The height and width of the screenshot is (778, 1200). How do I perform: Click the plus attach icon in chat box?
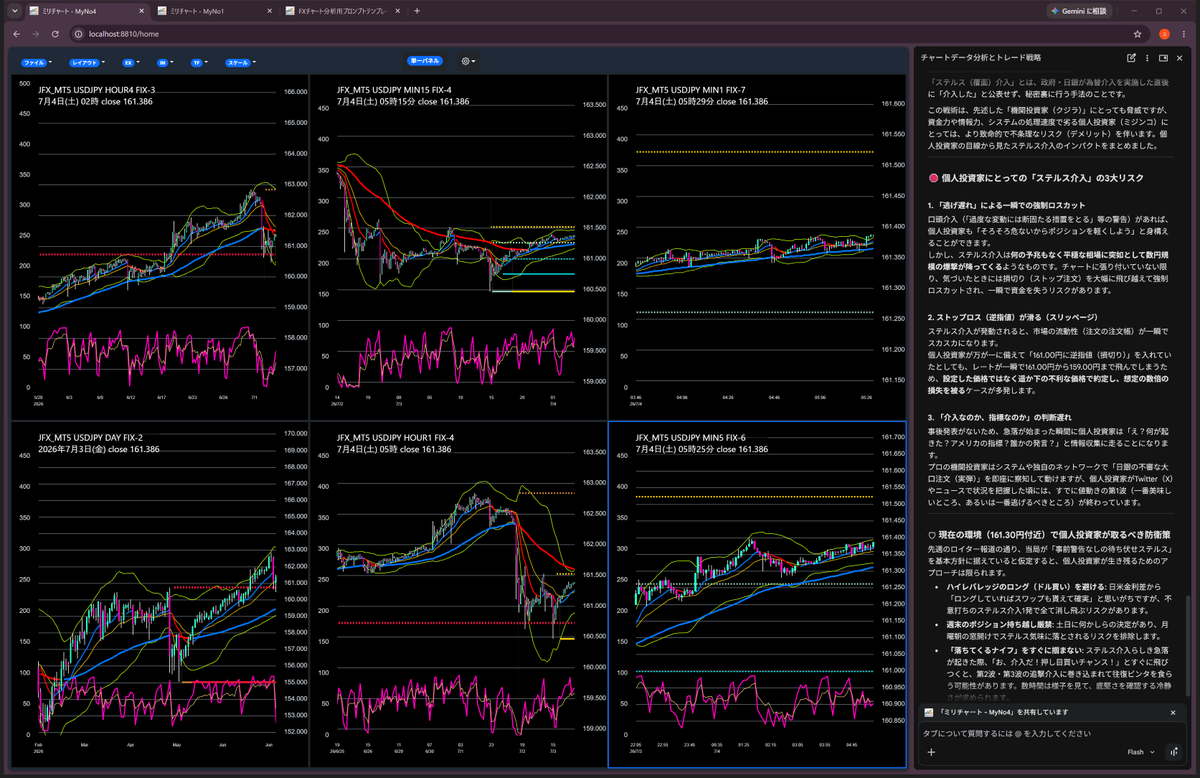[x=931, y=752]
